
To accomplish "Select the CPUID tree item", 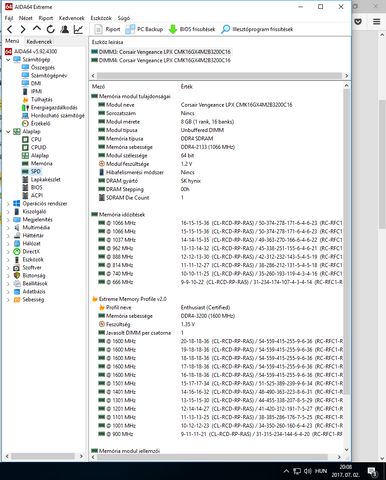I will 34,147.
